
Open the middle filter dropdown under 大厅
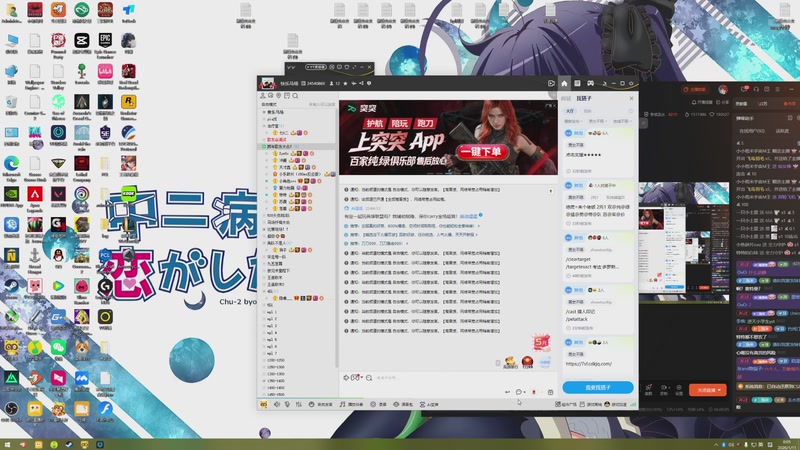(x=597, y=121)
